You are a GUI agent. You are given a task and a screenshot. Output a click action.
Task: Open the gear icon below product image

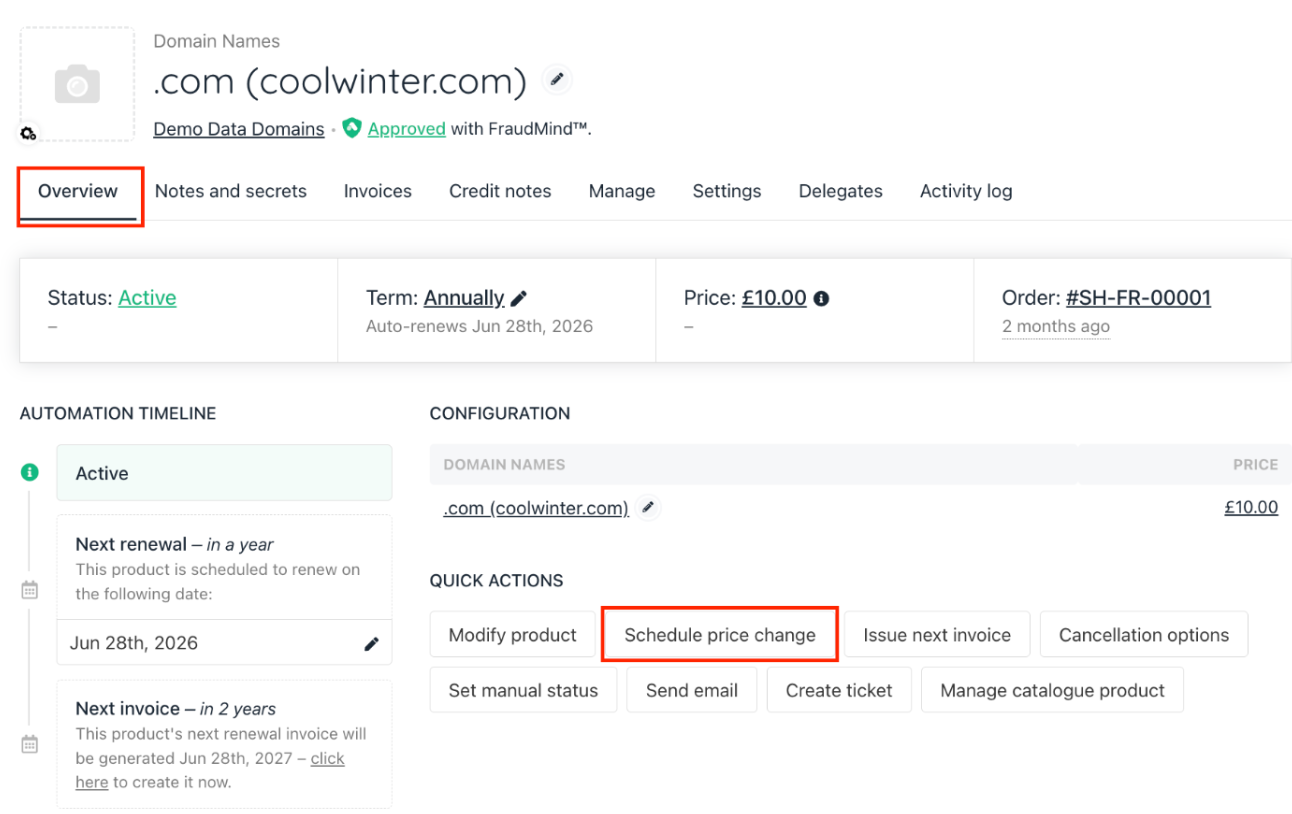(28, 133)
